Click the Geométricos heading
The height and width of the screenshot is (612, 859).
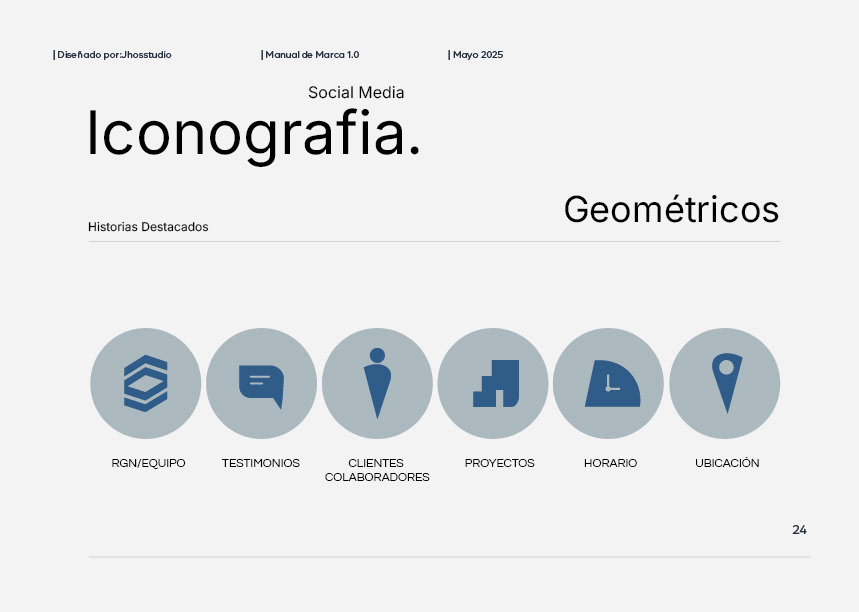(x=672, y=209)
